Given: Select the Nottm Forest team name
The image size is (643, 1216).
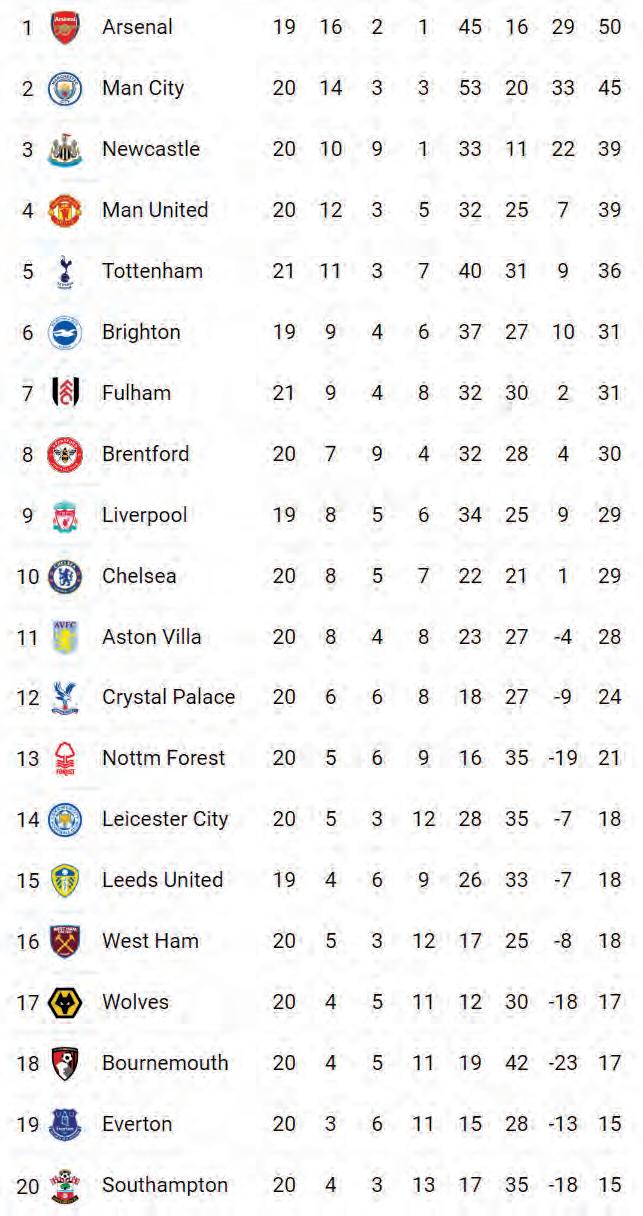Looking at the screenshot, I should tap(163, 758).
